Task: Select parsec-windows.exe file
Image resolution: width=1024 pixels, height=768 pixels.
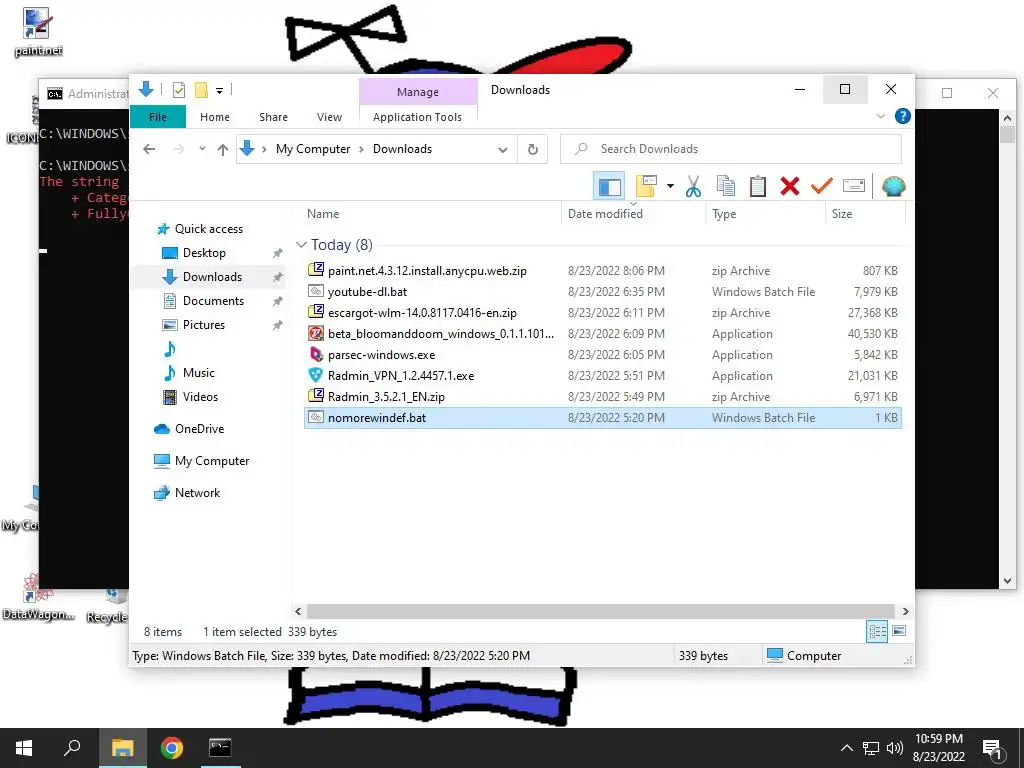Action: [x=603, y=355]
